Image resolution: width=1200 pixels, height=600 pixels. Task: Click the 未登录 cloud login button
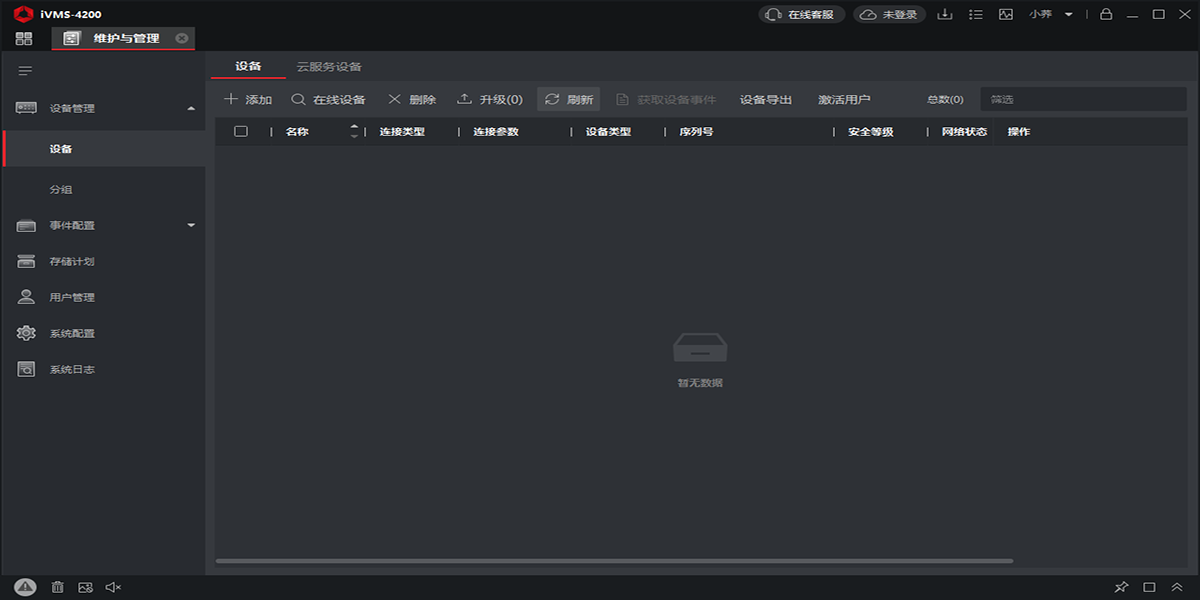click(889, 15)
